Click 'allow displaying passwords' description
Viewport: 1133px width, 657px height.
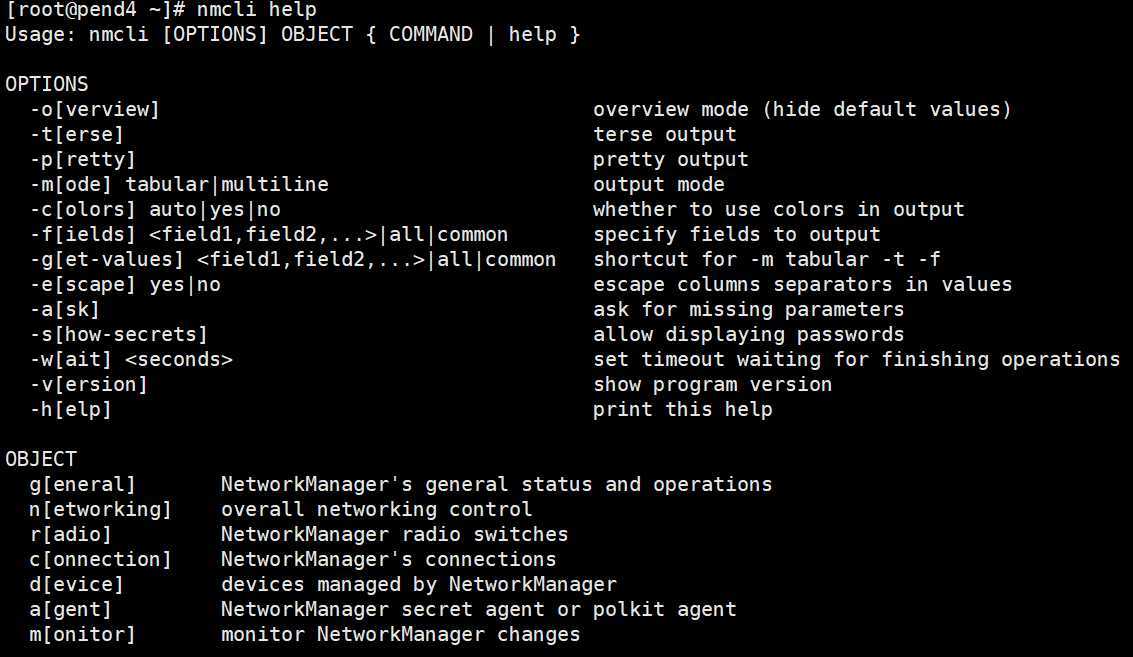(749, 335)
